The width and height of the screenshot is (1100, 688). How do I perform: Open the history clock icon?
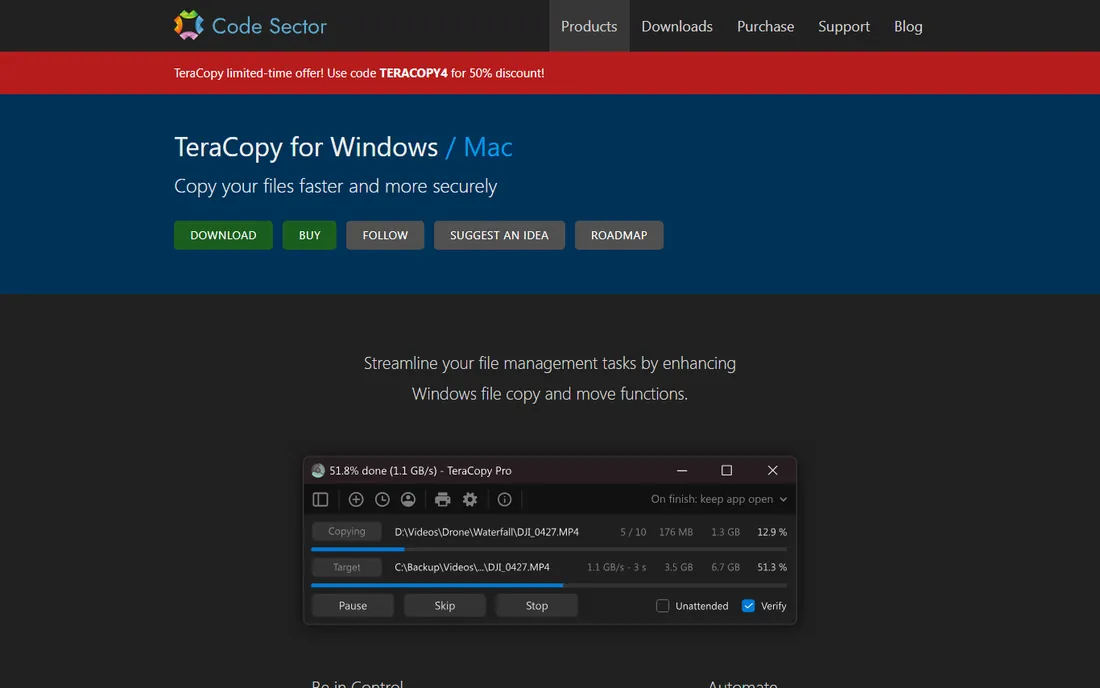click(382, 499)
